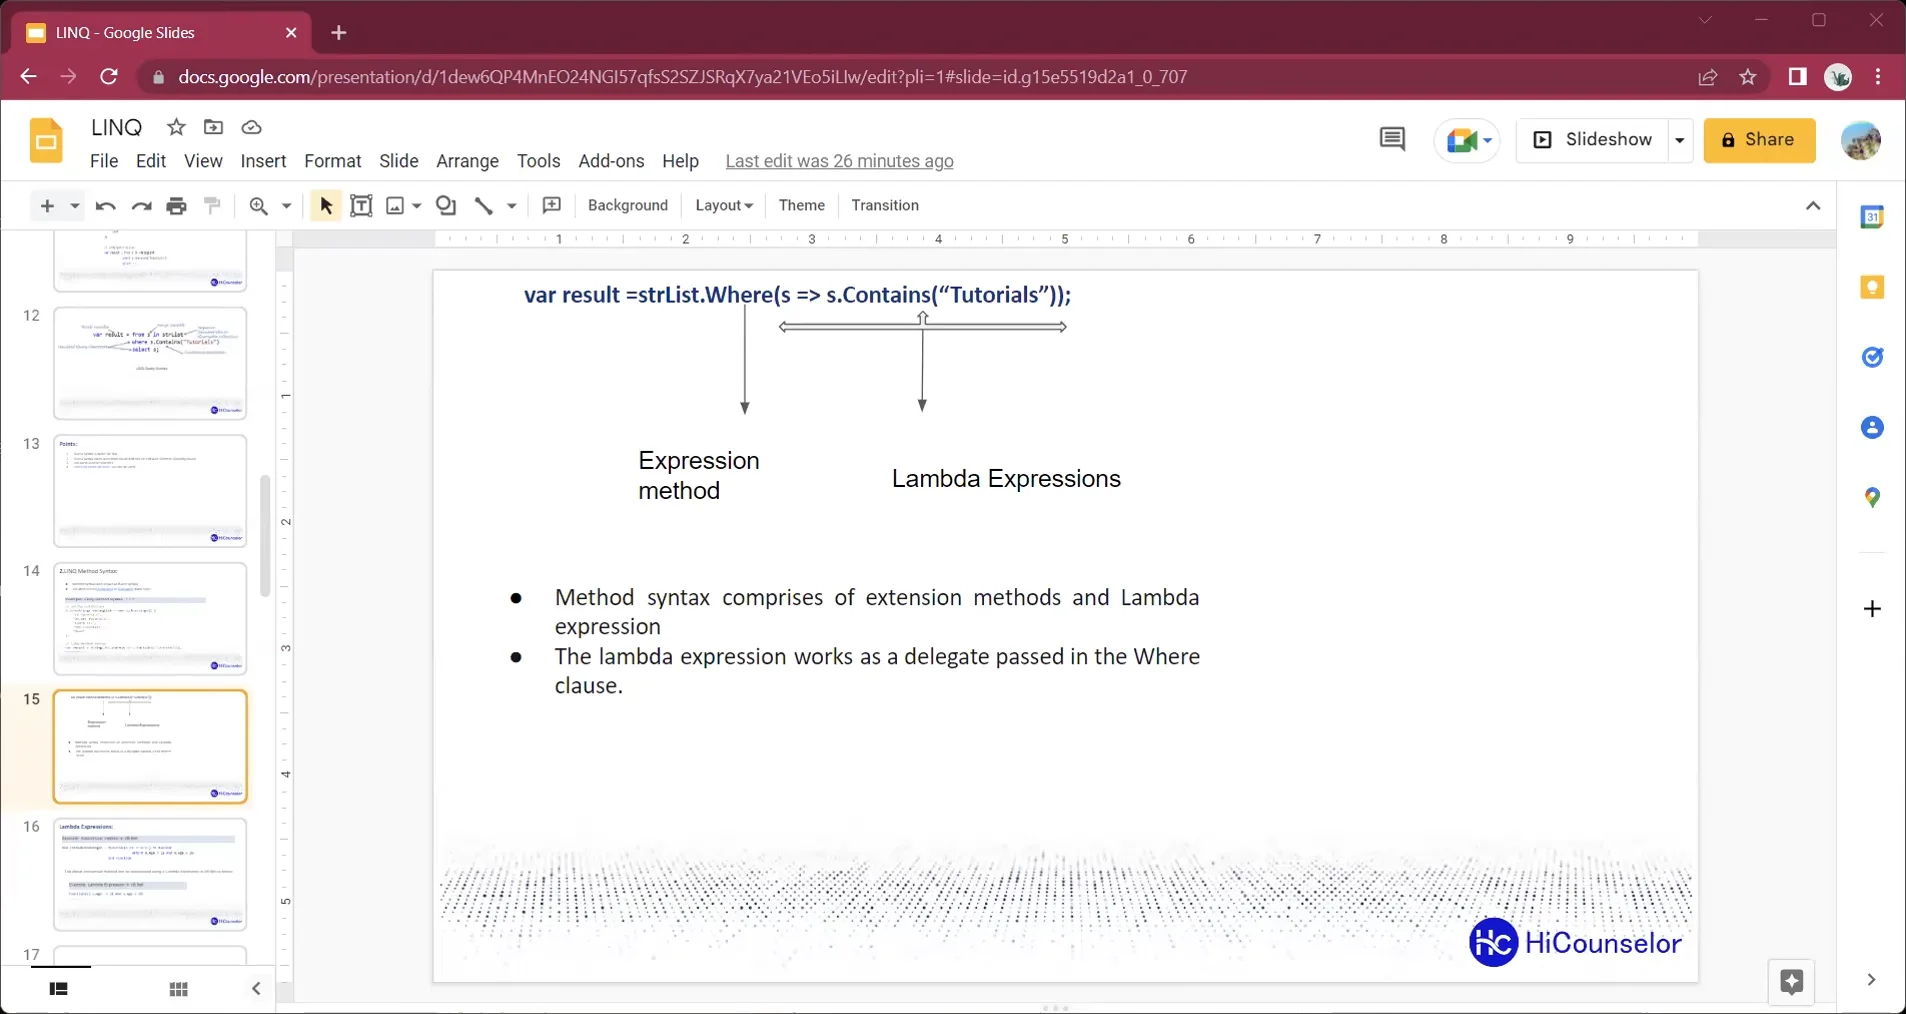
Task: Select the Shape tool
Action: pos(445,206)
